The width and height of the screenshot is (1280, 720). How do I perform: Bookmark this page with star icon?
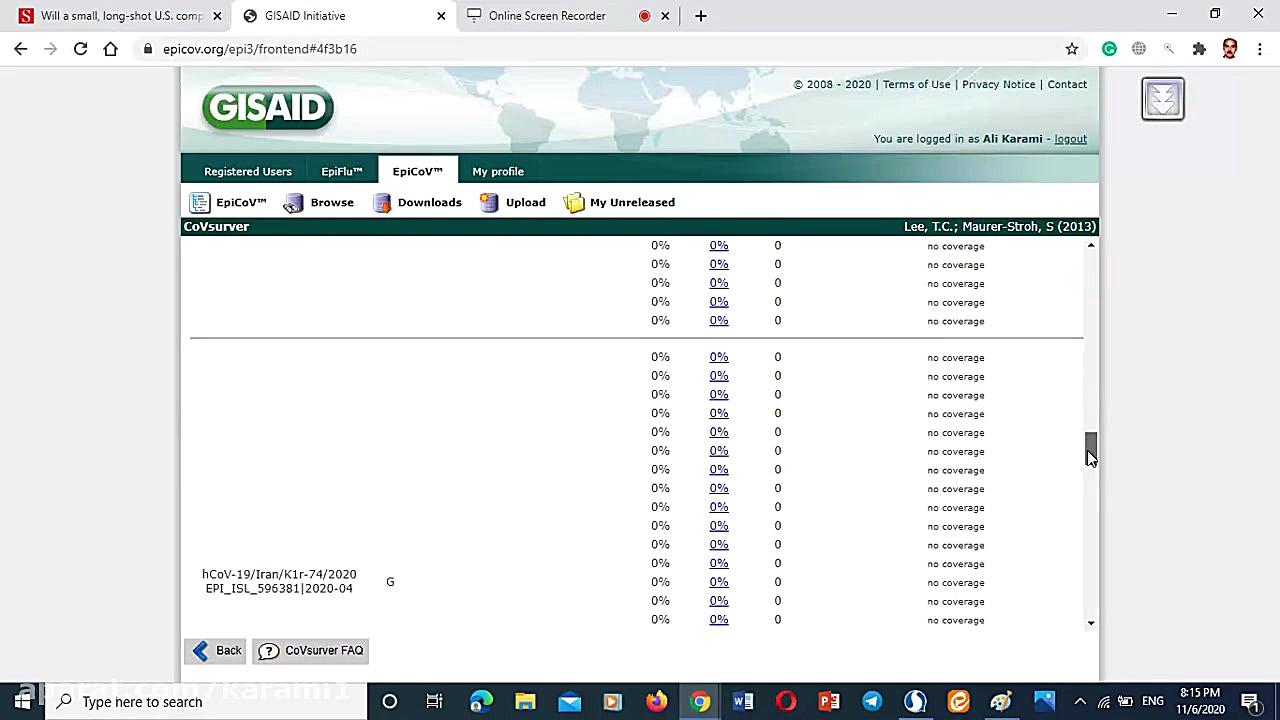point(1072,49)
